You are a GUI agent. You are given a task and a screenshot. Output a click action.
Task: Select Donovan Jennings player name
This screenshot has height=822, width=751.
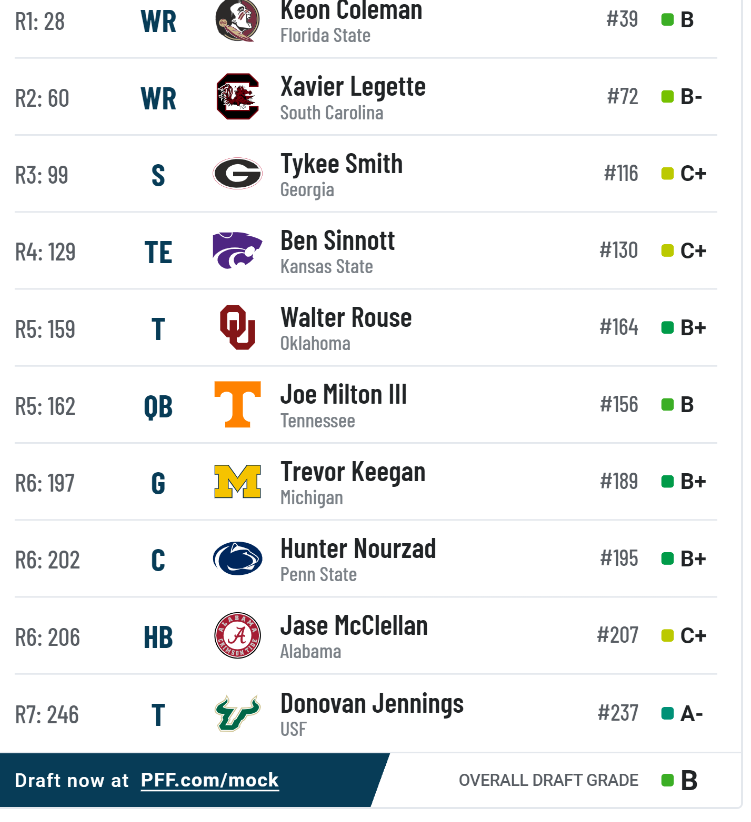372,704
